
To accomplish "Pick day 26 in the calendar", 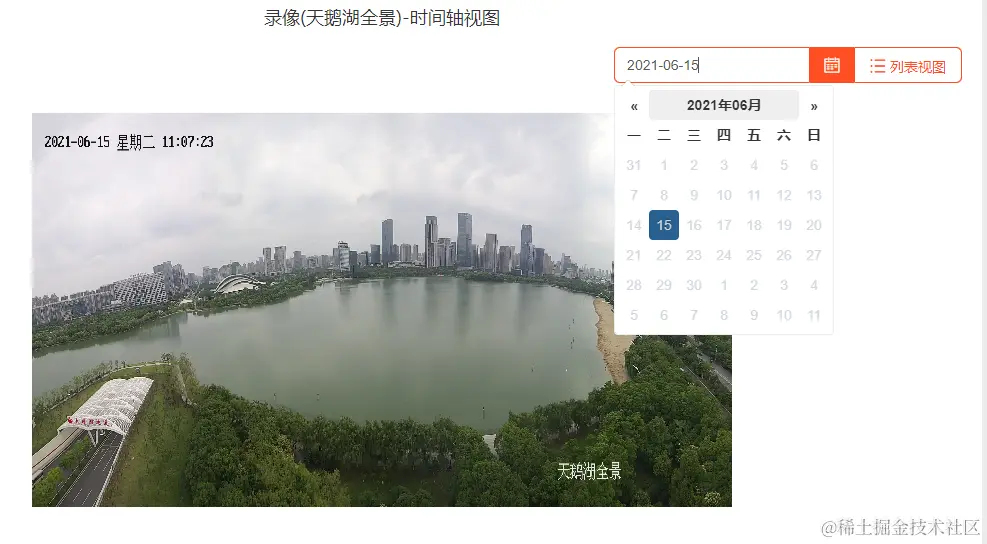I will coord(784,255).
